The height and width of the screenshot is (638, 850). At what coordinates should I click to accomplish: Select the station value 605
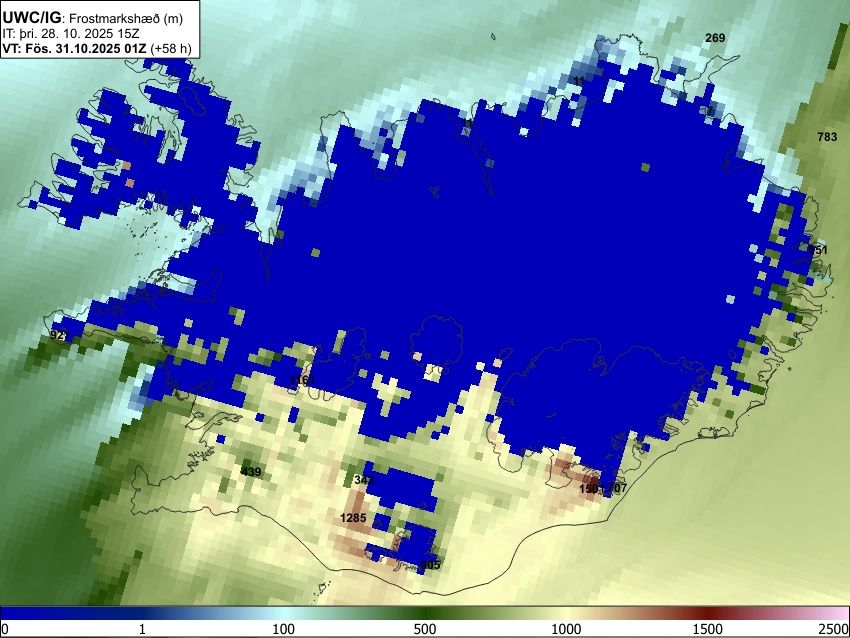pos(430,565)
